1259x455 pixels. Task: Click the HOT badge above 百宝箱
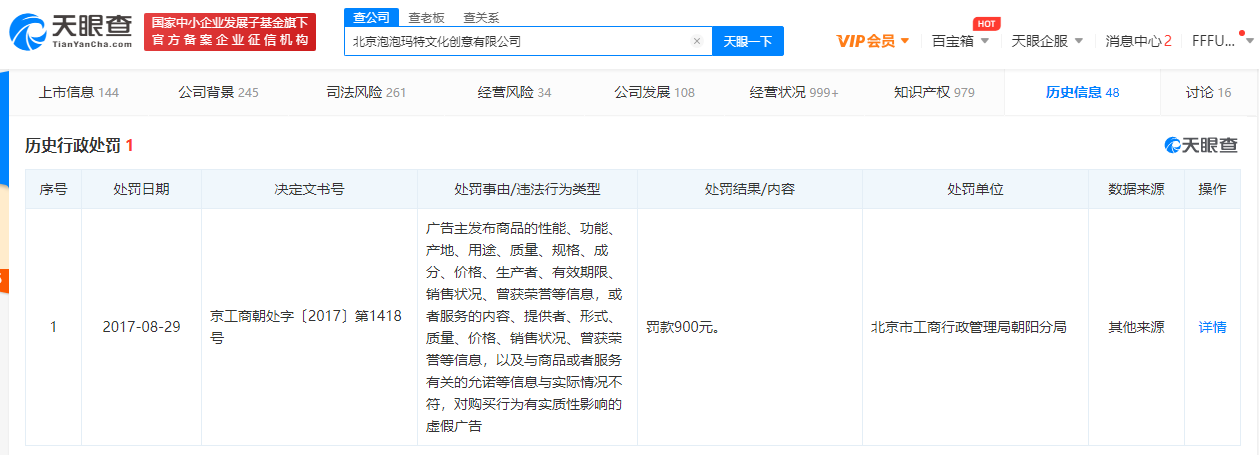coord(987,23)
